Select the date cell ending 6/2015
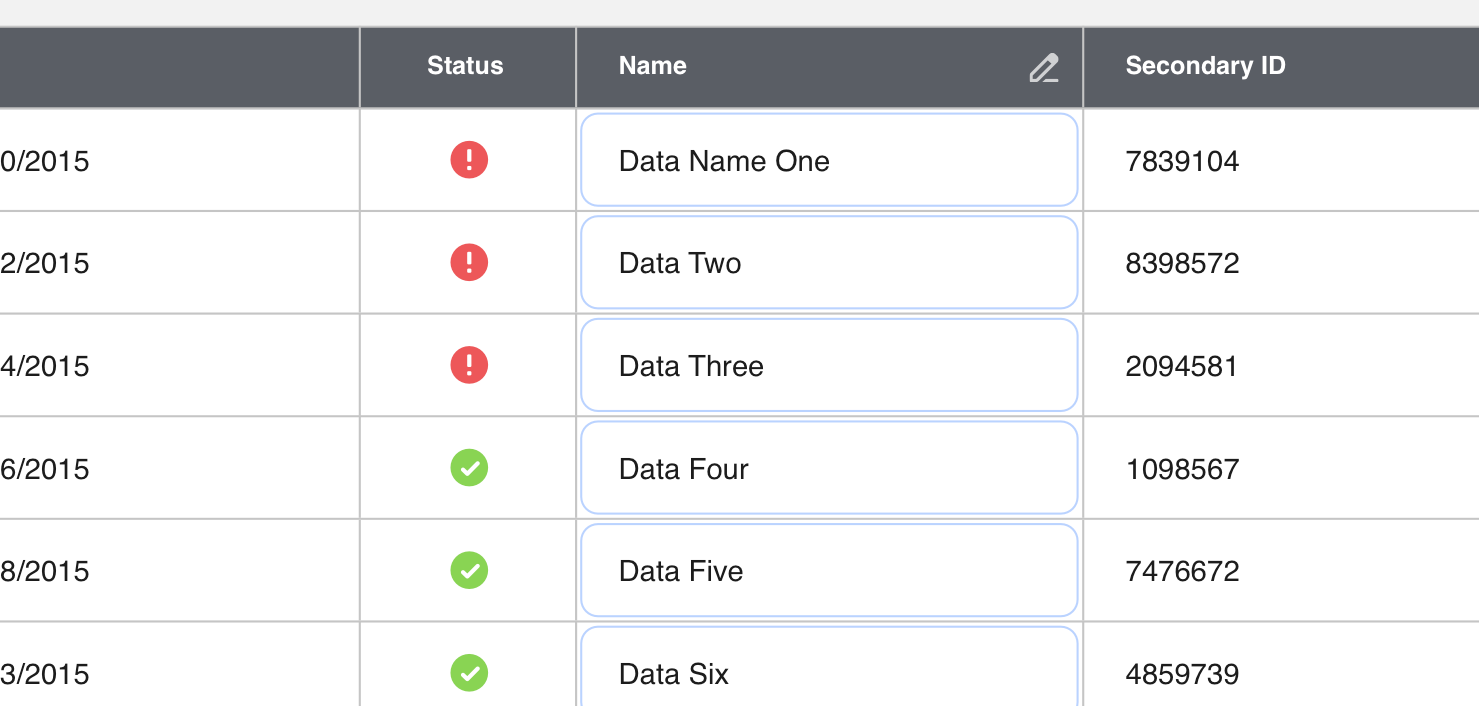1479x706 pixels. (45, 469)
